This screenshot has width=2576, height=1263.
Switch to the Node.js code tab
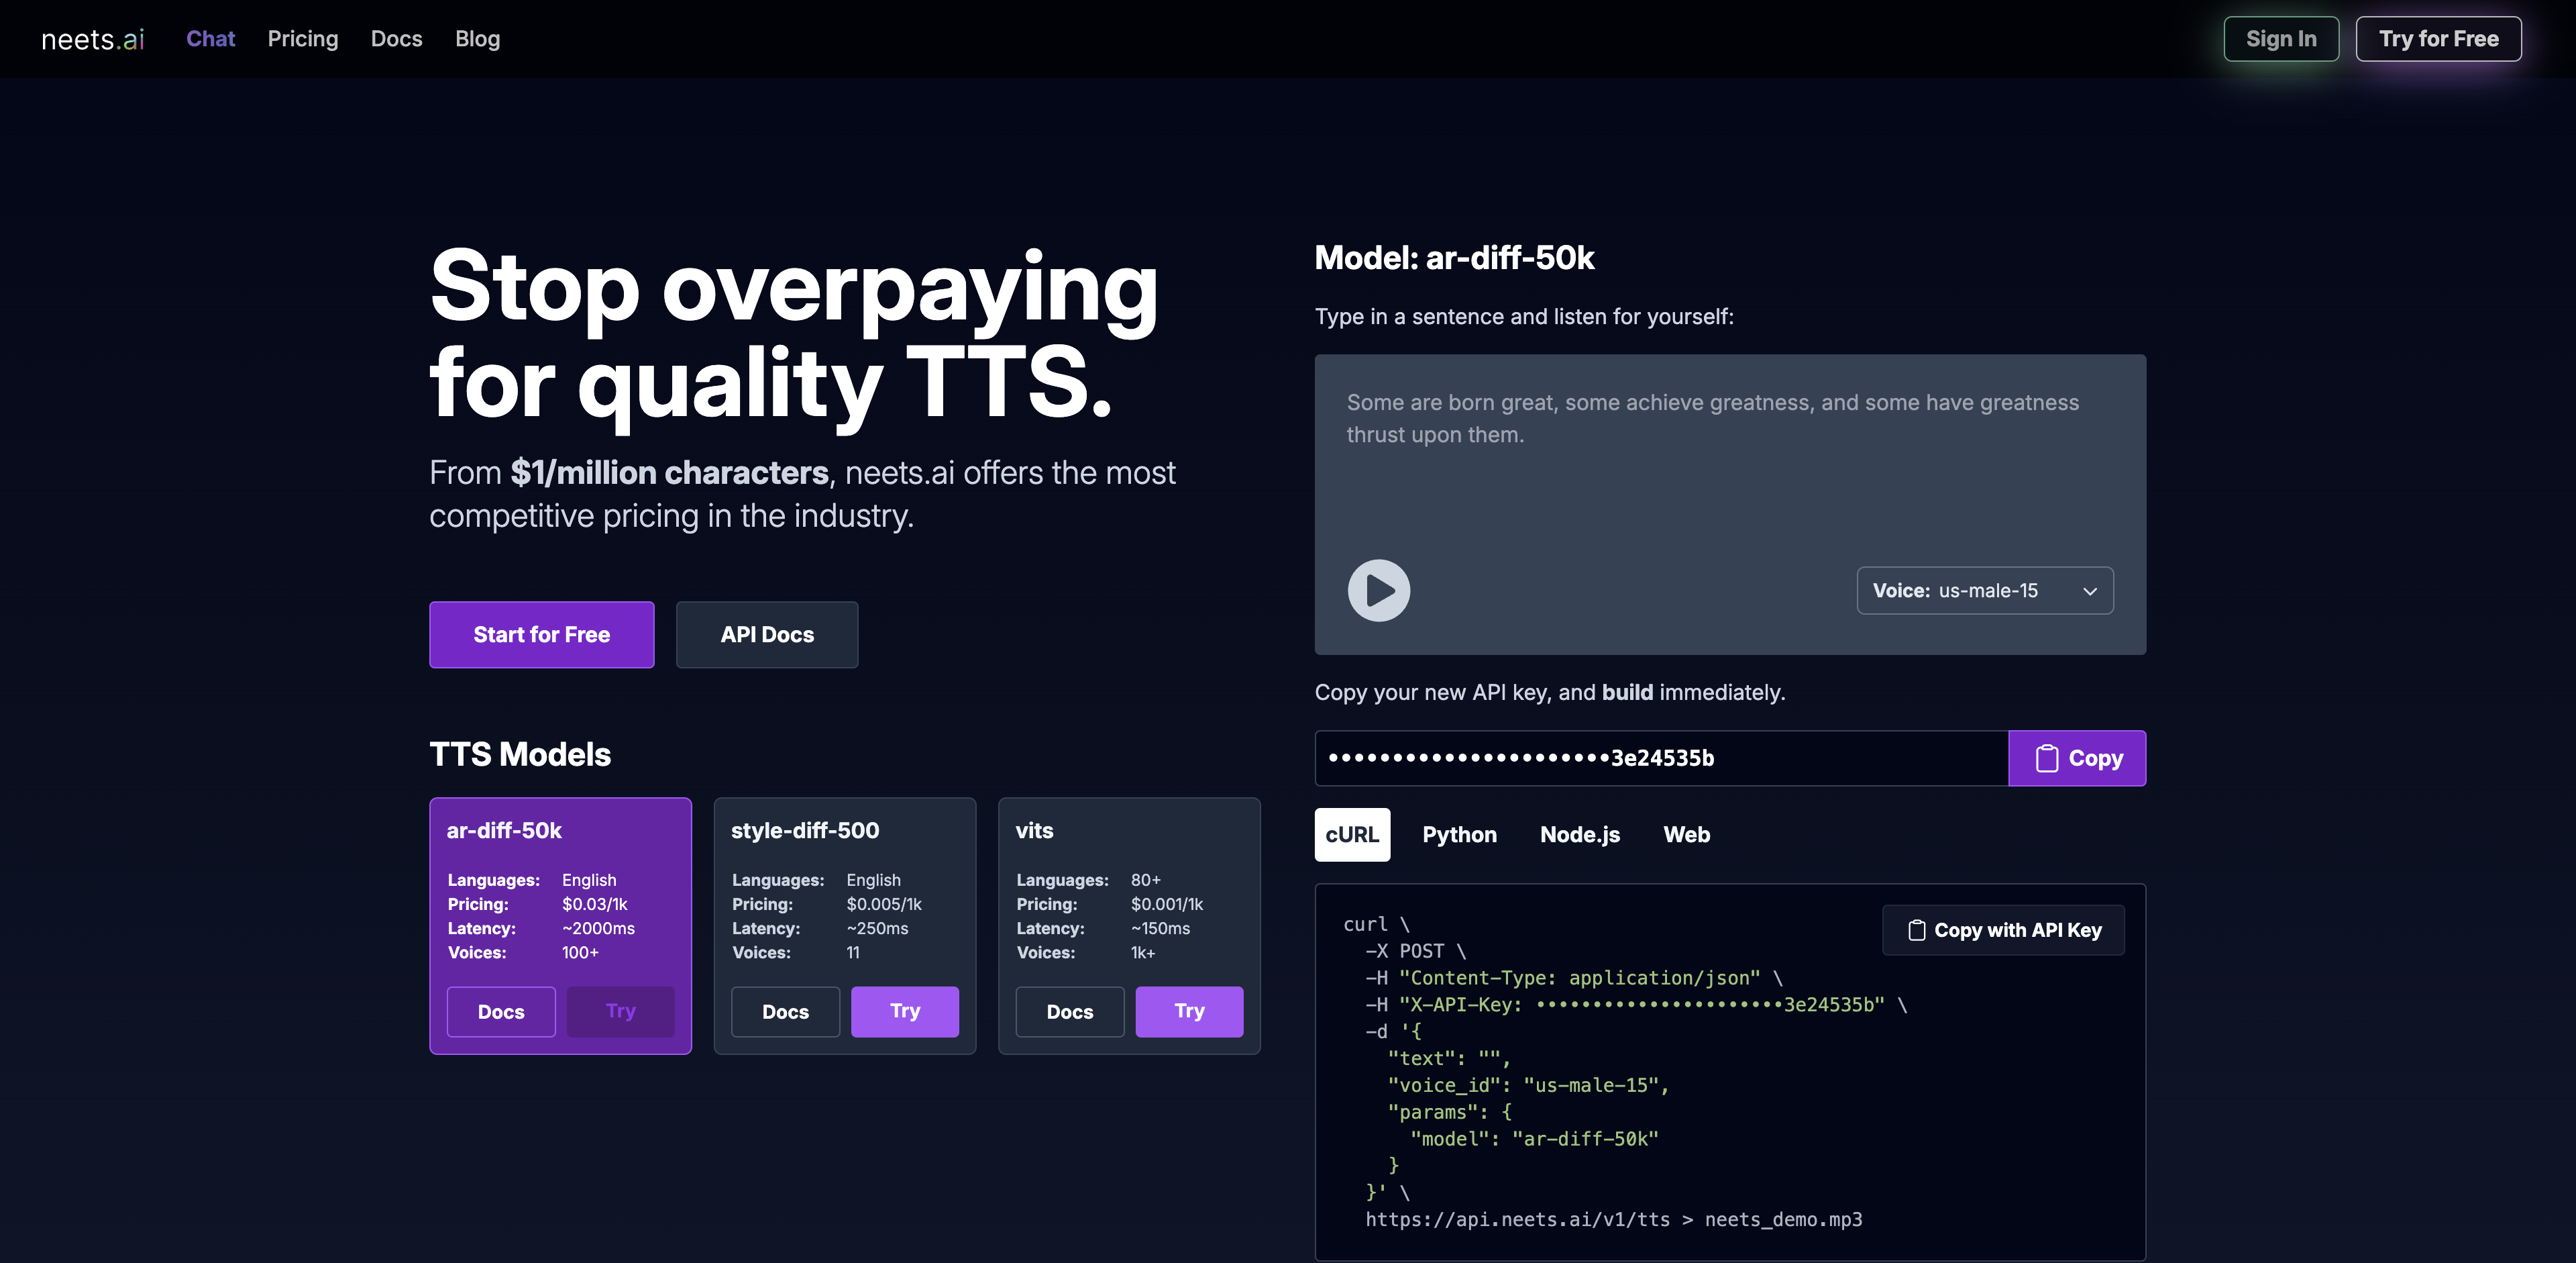pyautogui.click(x=1580, y=835)
